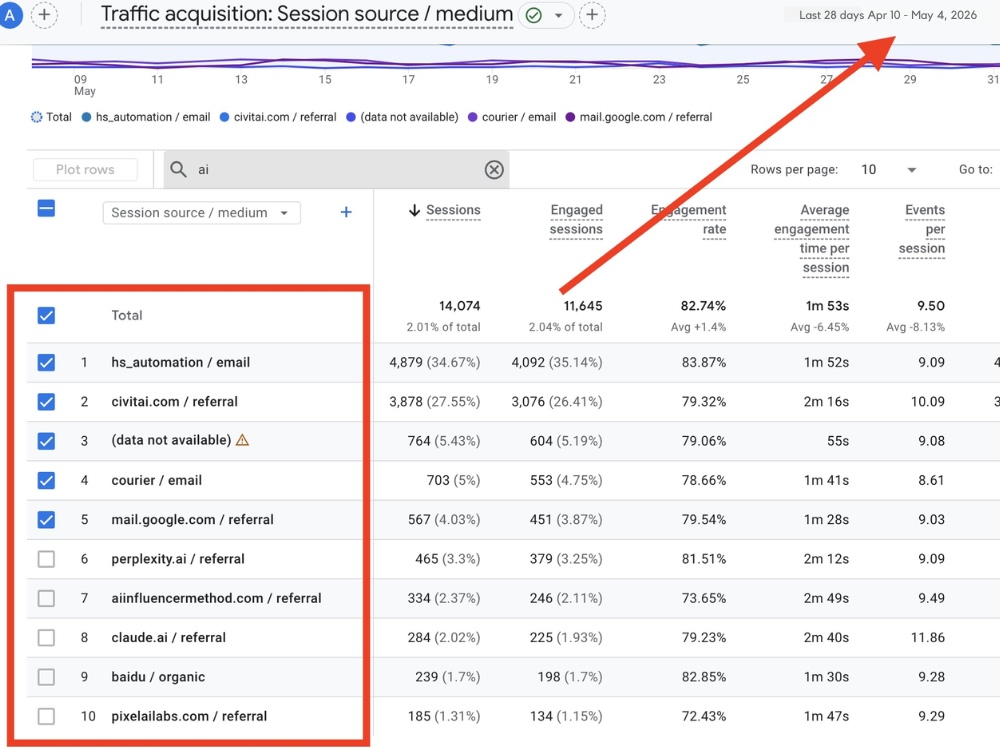Click warning icon beside (data not available)
1000x750 pixels.
pyautogui.click(x=242, y=440)
